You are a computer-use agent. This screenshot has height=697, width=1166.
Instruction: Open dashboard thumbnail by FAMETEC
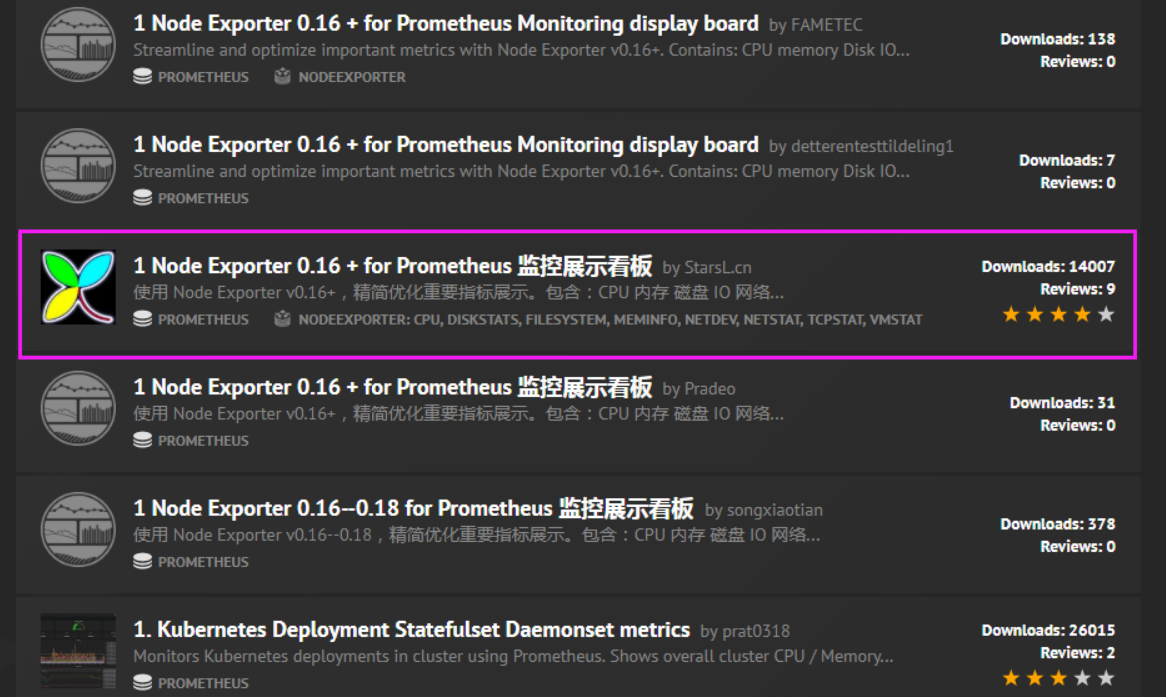(78, 45)
